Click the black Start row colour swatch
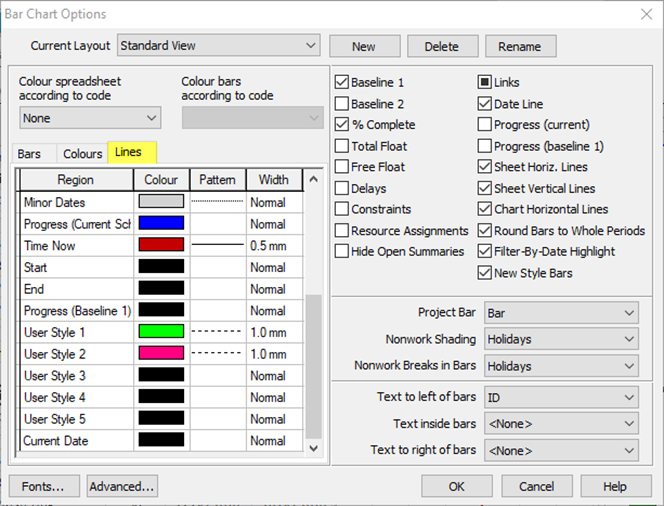Screen dimensions: 664x506 click(161, 266)
